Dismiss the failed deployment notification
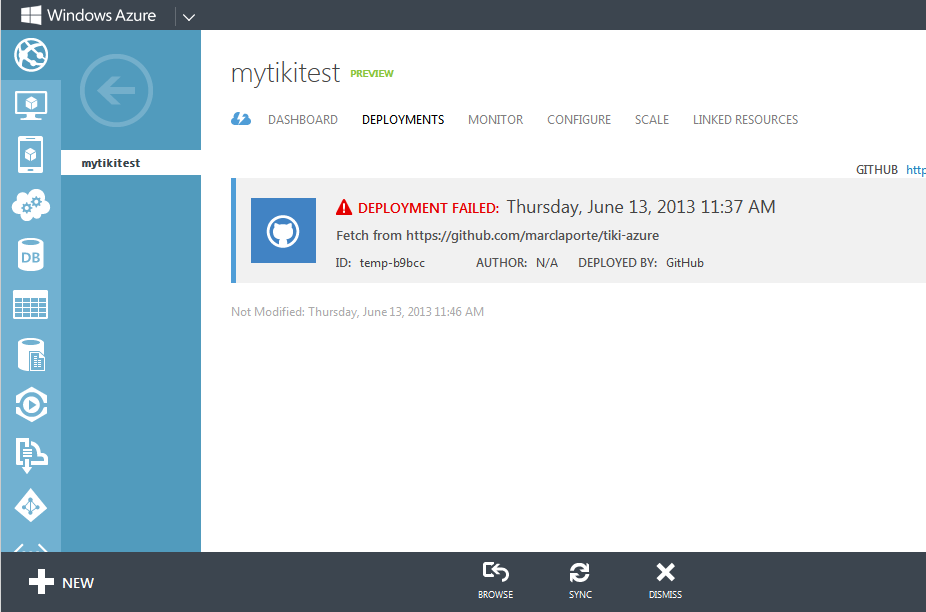The height and width of the screenshot is (612, 926). [666, 580]
